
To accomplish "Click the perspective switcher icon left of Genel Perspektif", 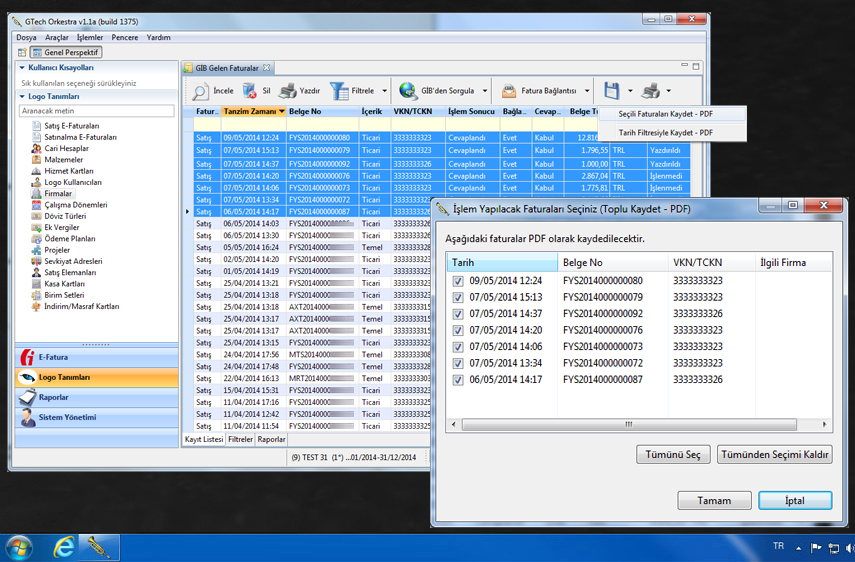I will (x=22, y=52).
